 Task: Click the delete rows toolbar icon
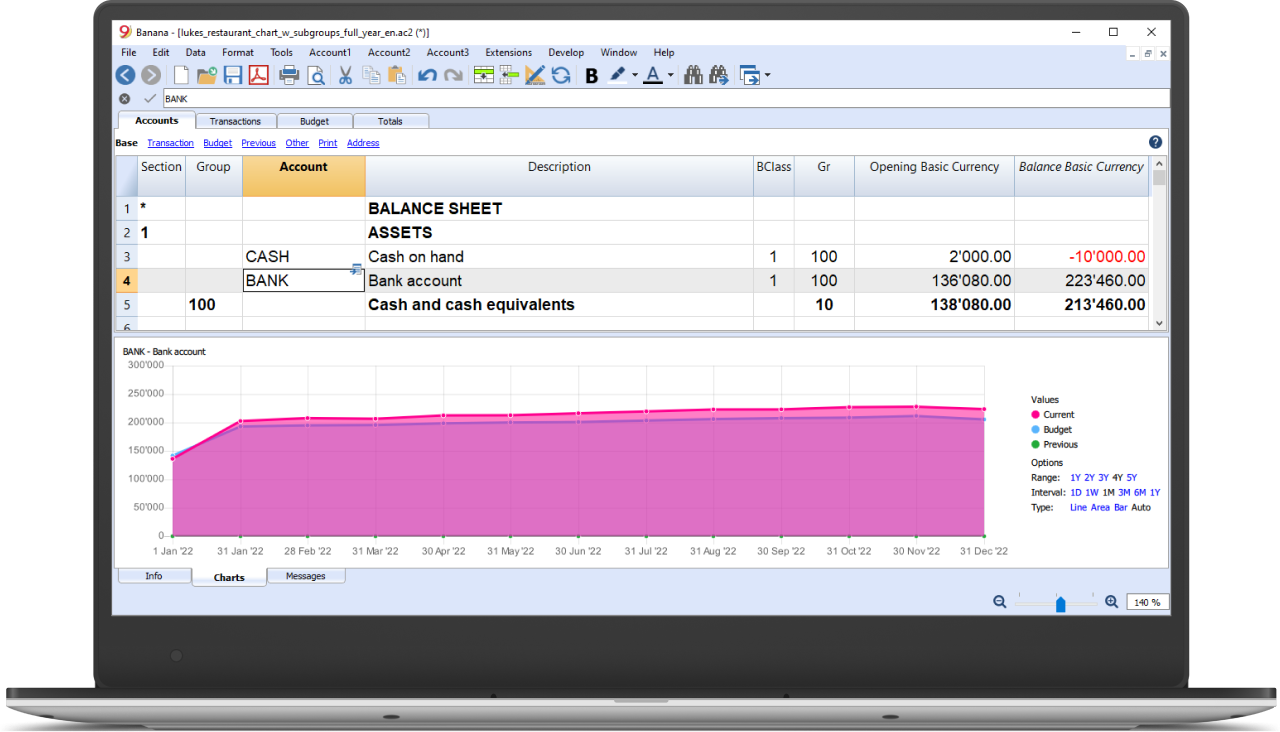(509, 75)
